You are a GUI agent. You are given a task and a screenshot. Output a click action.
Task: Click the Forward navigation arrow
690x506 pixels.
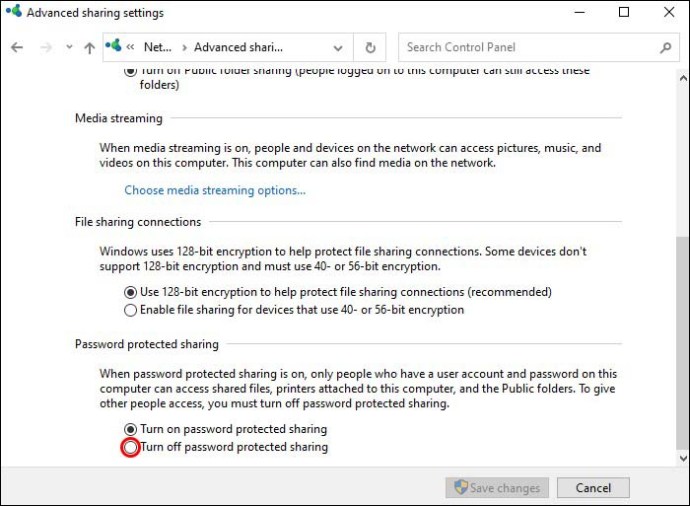click(x=45, y=47)
